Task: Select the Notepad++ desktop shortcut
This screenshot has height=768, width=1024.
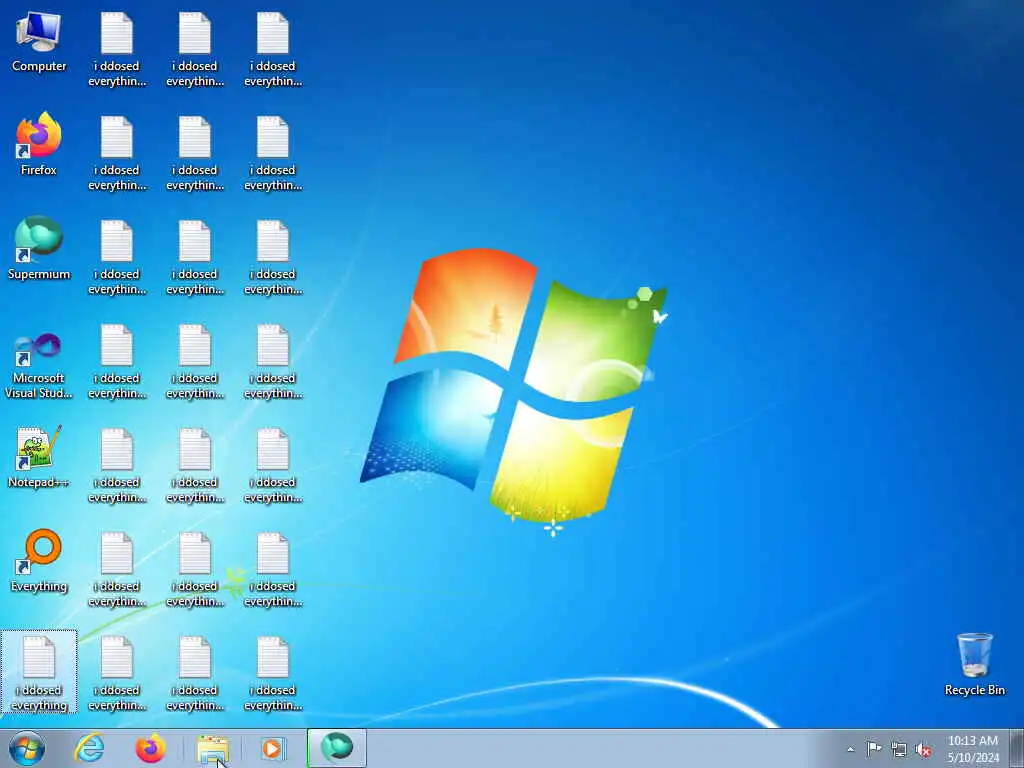Action: click(39, 457)
